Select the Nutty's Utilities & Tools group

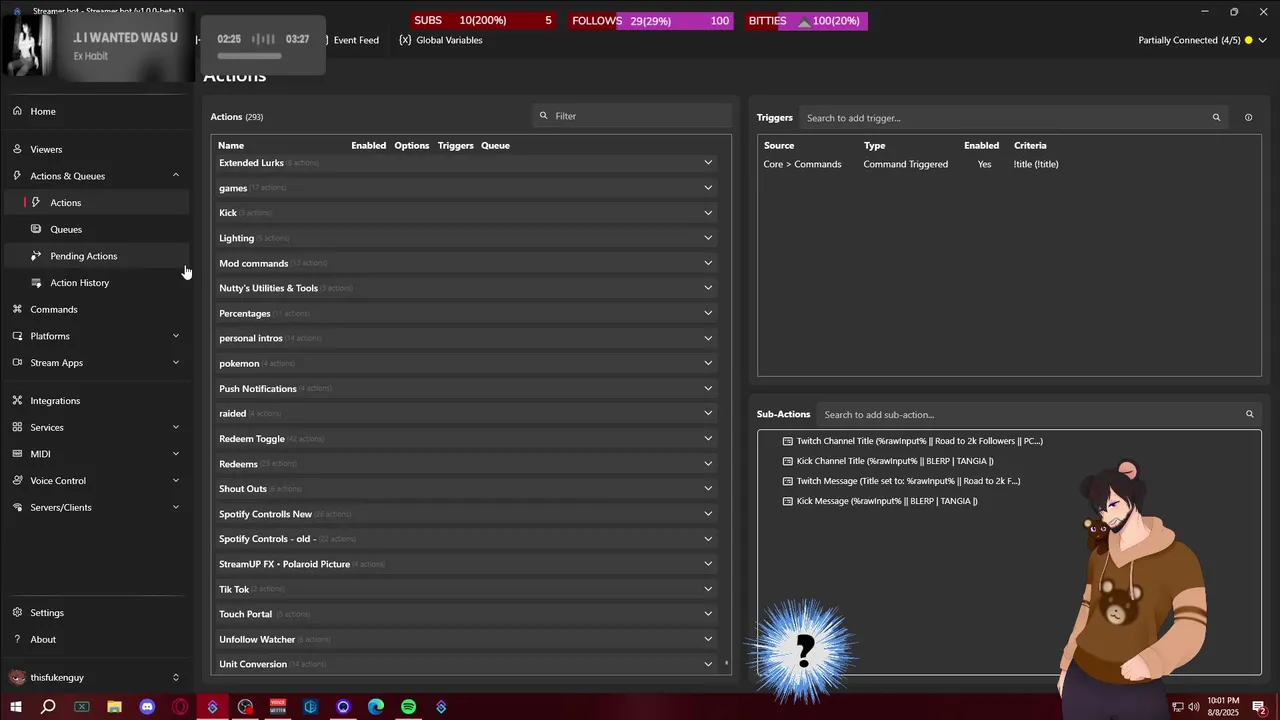[x=466, y=288]
